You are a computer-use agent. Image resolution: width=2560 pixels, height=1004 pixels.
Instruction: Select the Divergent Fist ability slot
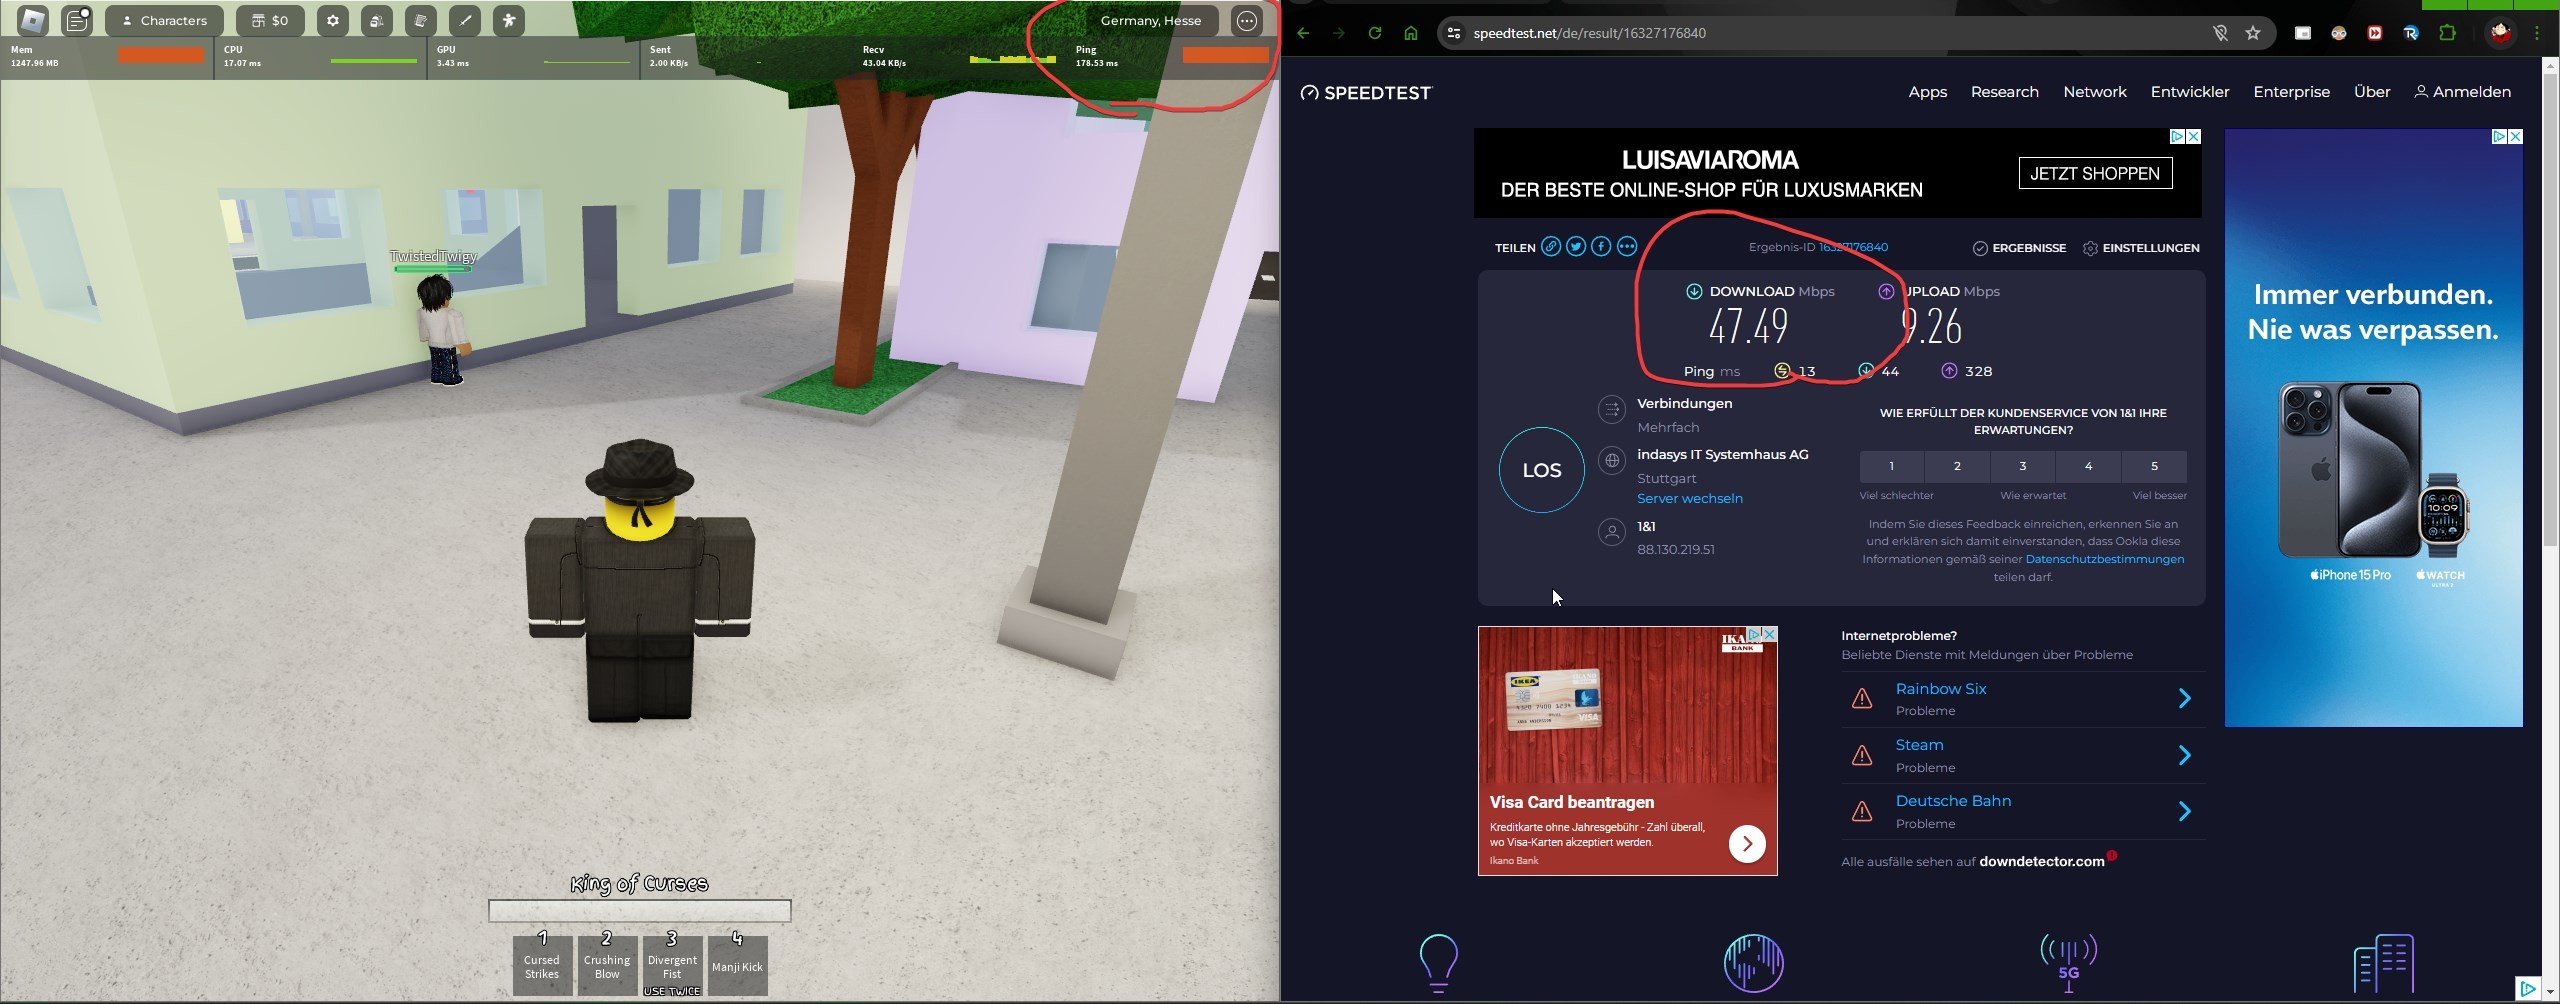pos(672,965)
